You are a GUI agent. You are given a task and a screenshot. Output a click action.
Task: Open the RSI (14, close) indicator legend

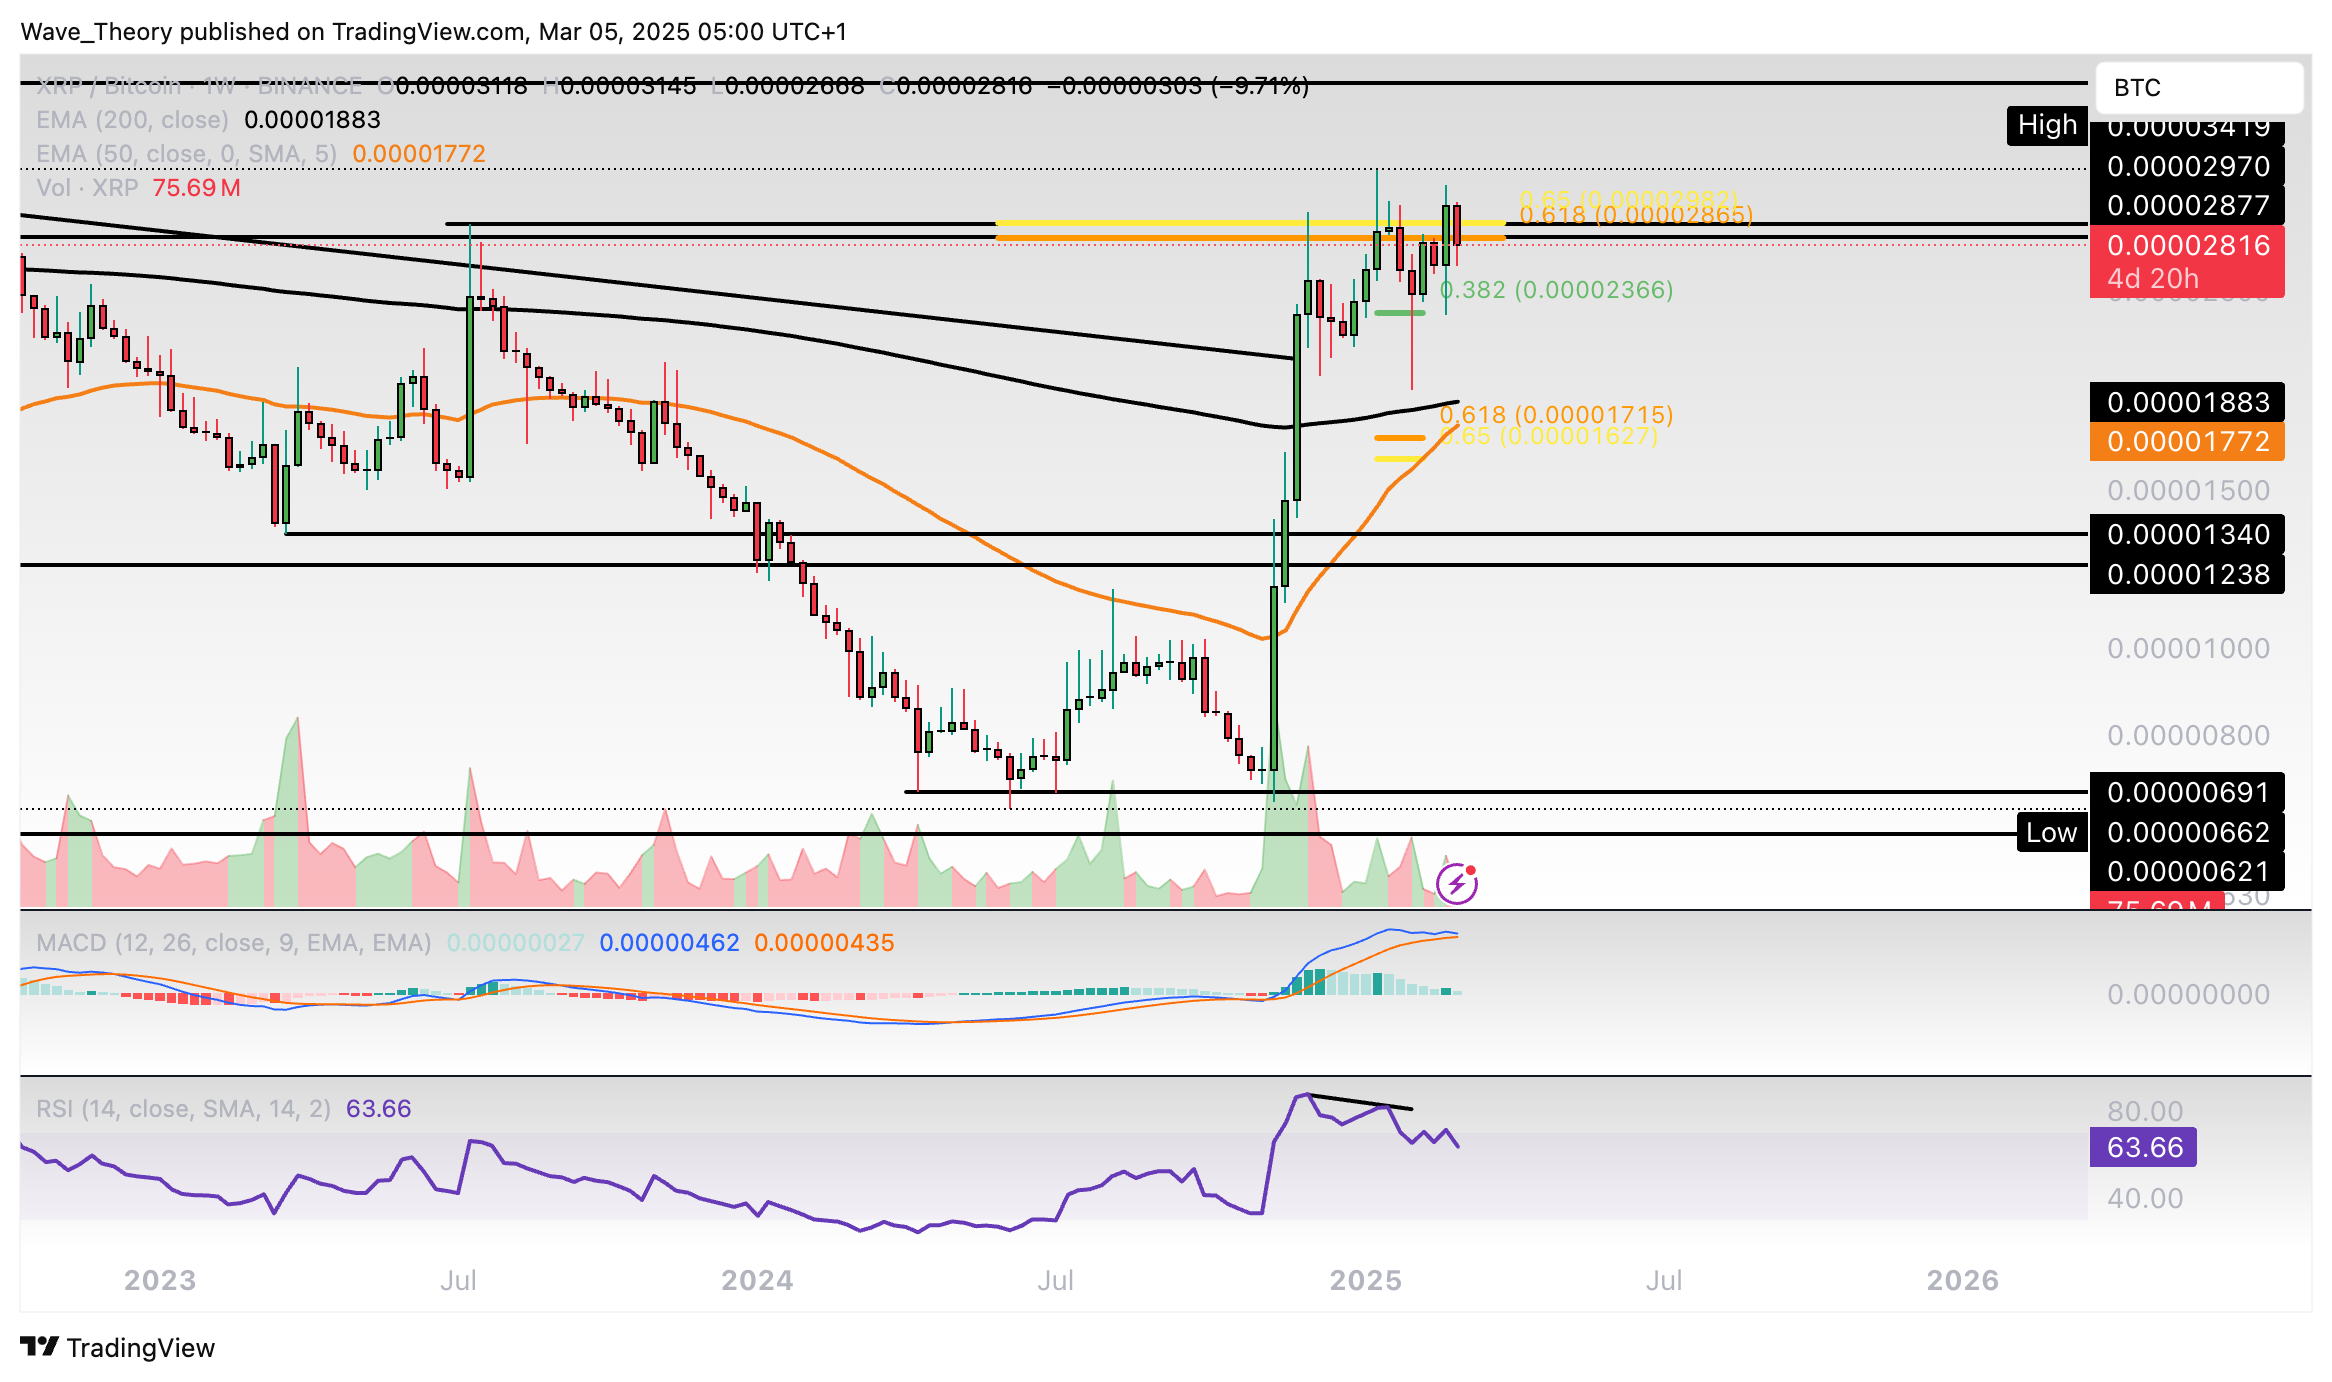point(183,1108)
